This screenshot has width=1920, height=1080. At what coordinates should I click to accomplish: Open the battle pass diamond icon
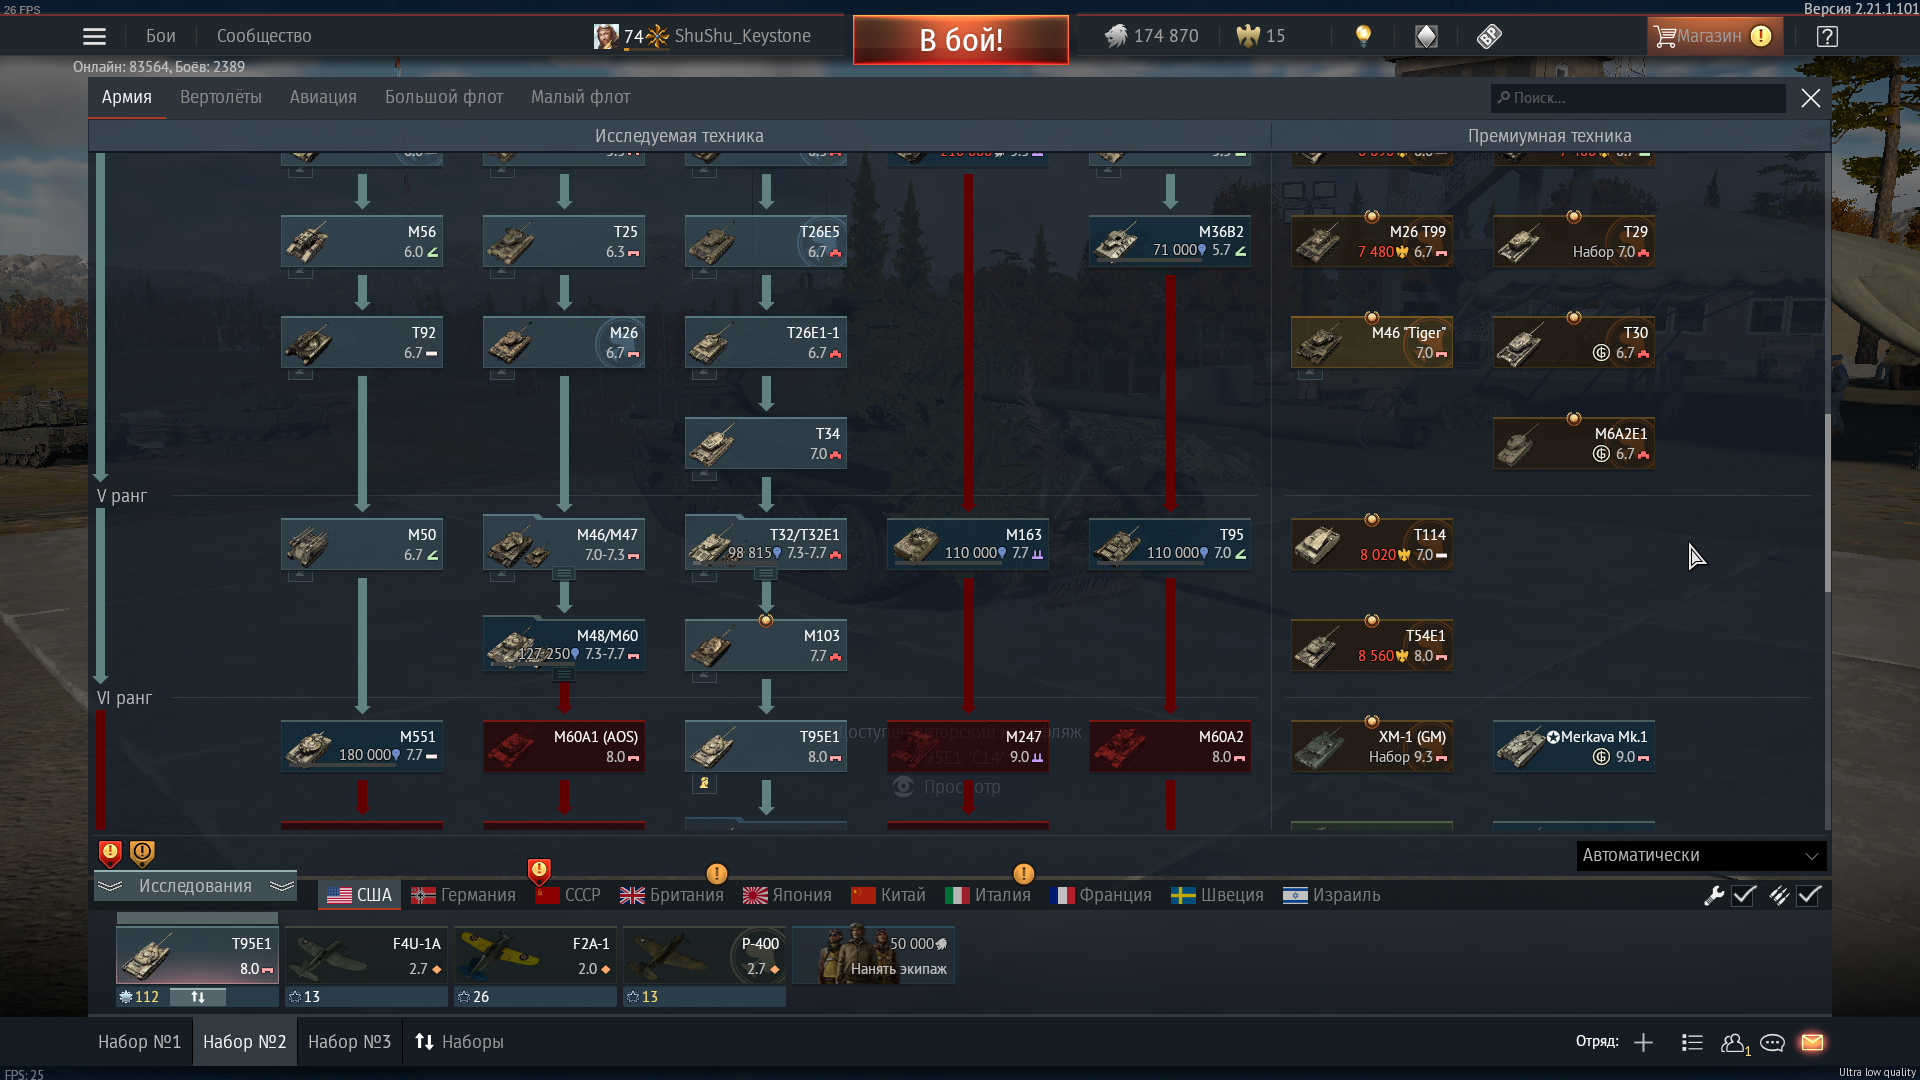(x=1426, y=36)
